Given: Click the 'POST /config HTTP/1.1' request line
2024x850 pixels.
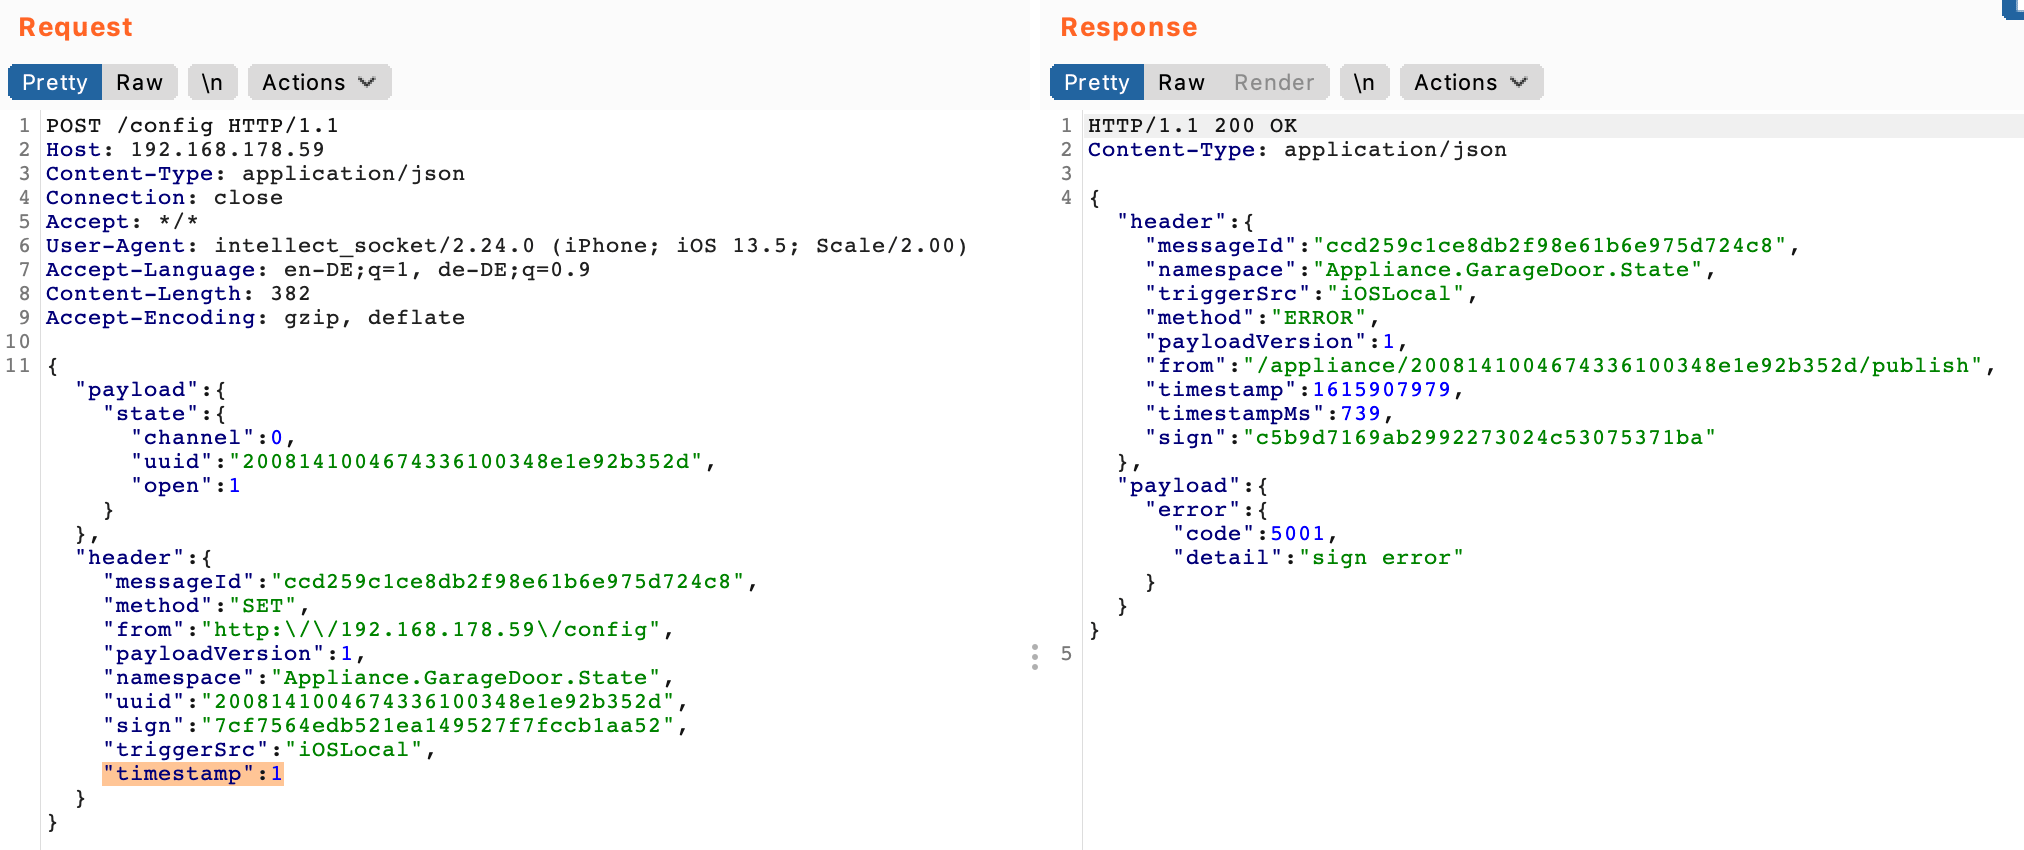Looking at the screenshot, I should 192,126.
